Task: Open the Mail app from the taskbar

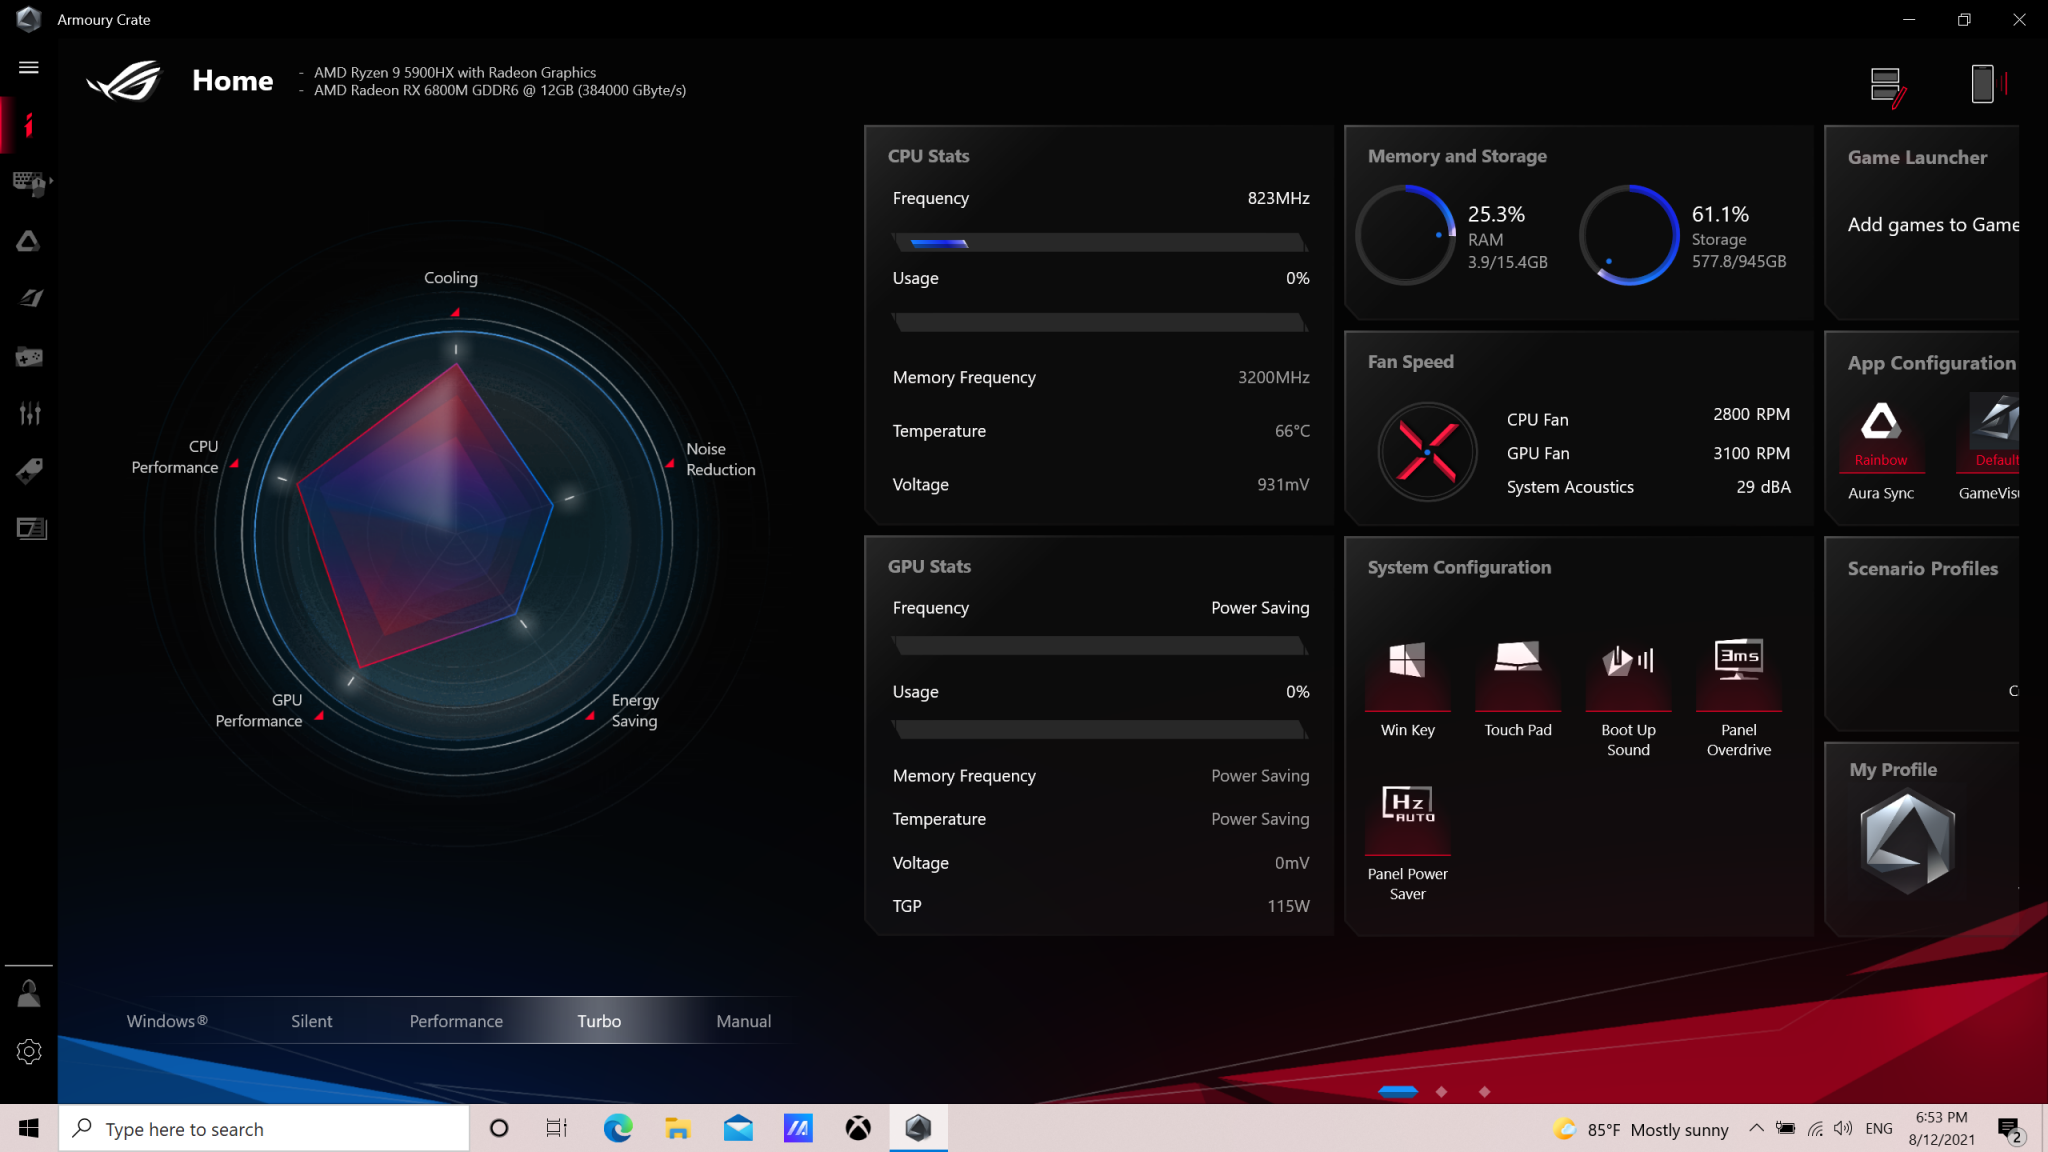Action: point(738,1128)
